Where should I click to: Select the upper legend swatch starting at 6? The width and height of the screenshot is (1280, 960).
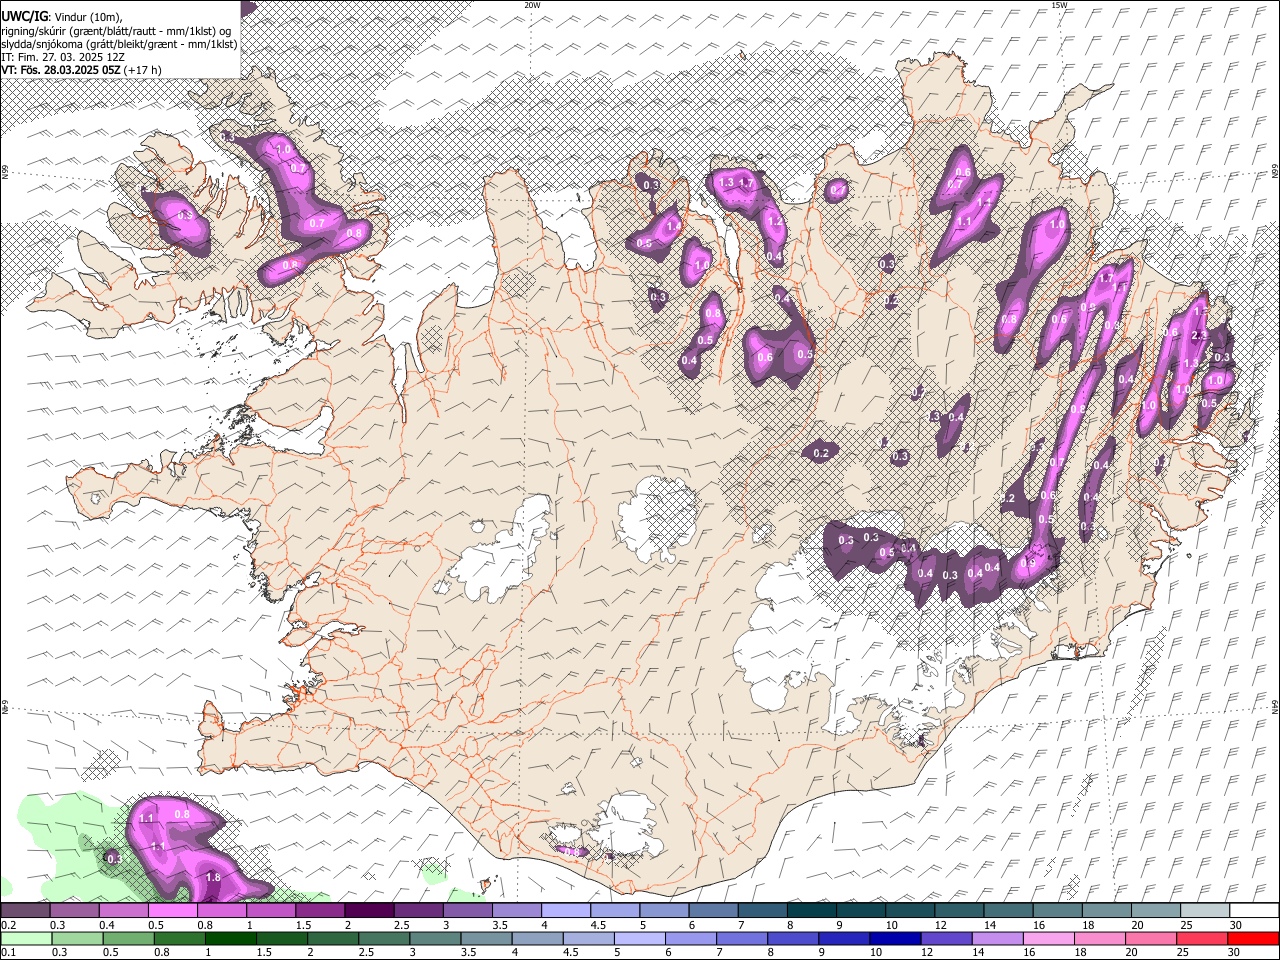point(712,911)
